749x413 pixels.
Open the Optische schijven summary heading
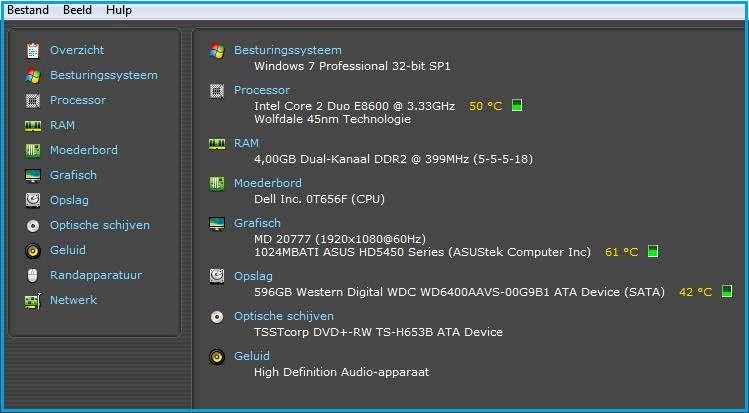click(x=284, y=316)
